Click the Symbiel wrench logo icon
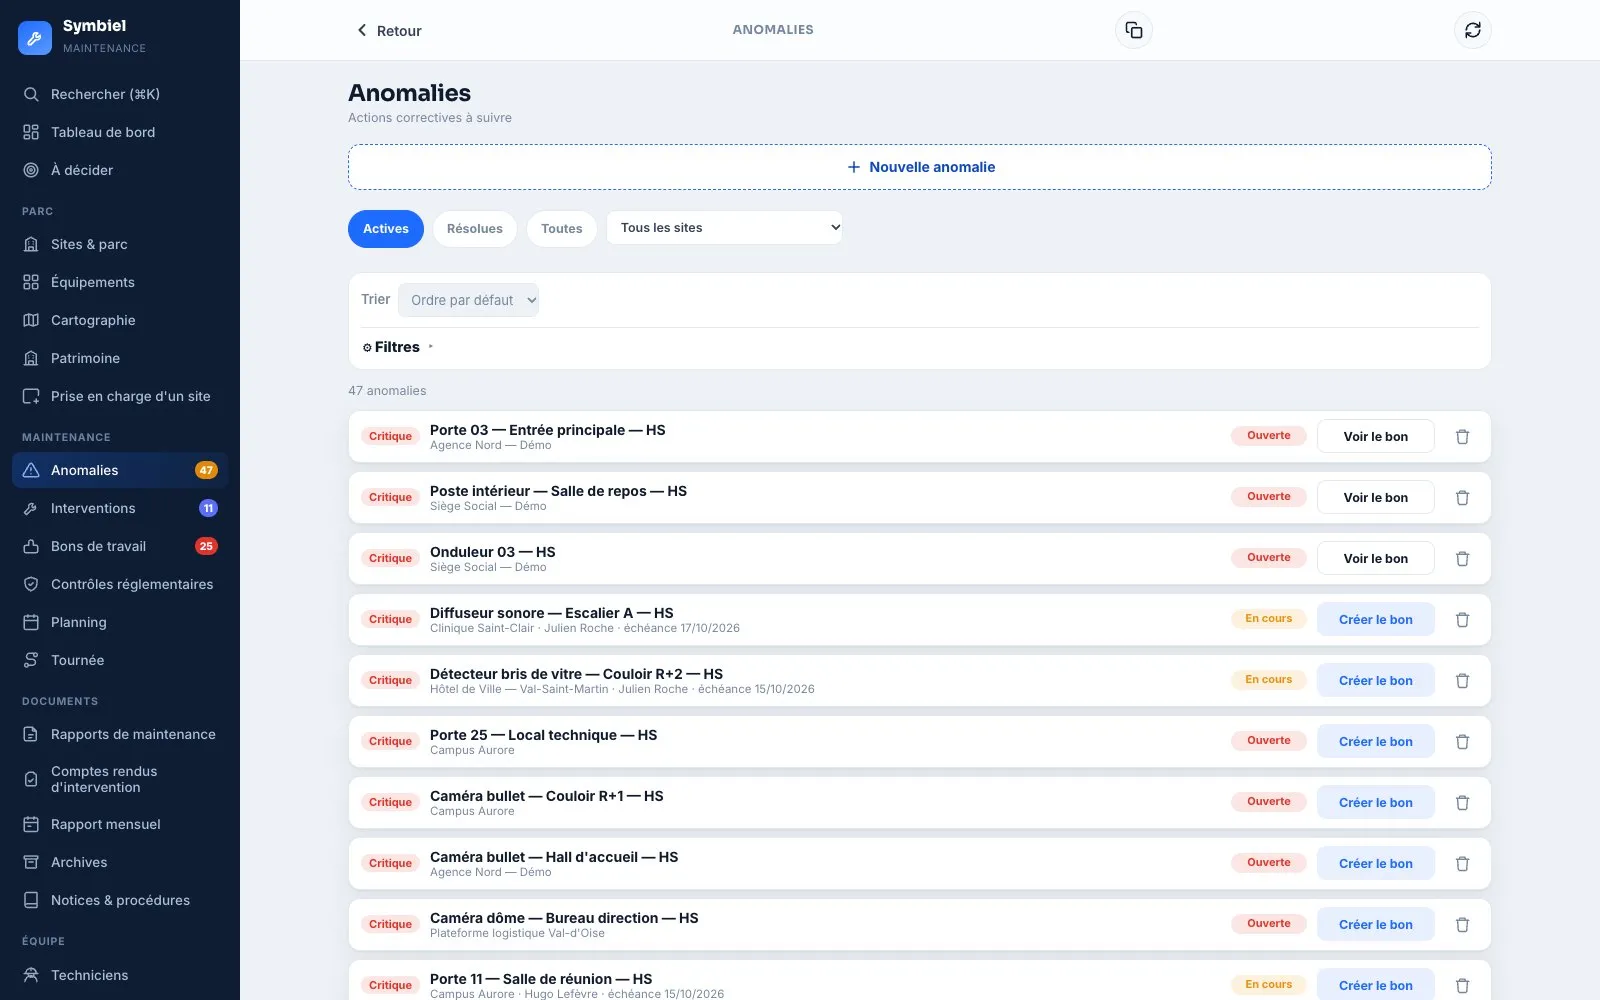This screenshot has width=1600, height=1000. tap(35, 38)
